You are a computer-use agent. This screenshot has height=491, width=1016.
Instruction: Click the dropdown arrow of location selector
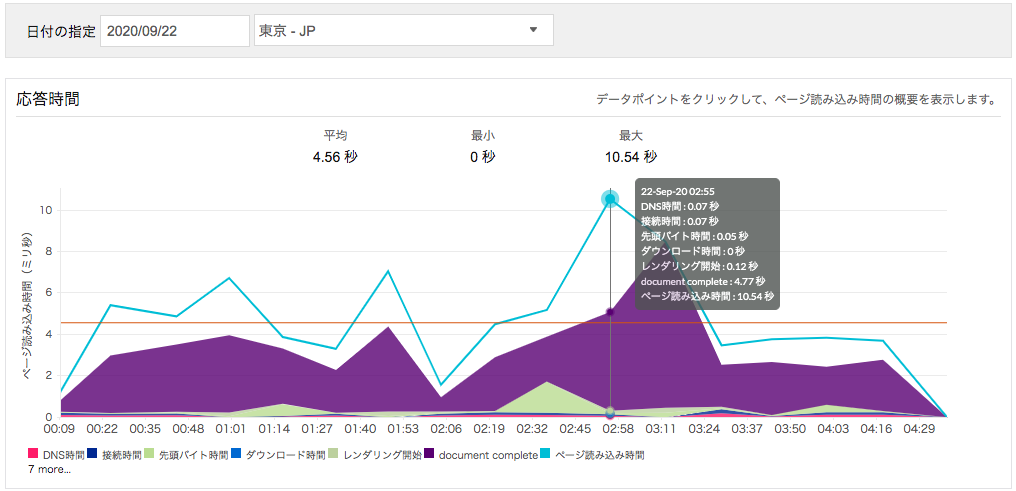click(533, 30)
